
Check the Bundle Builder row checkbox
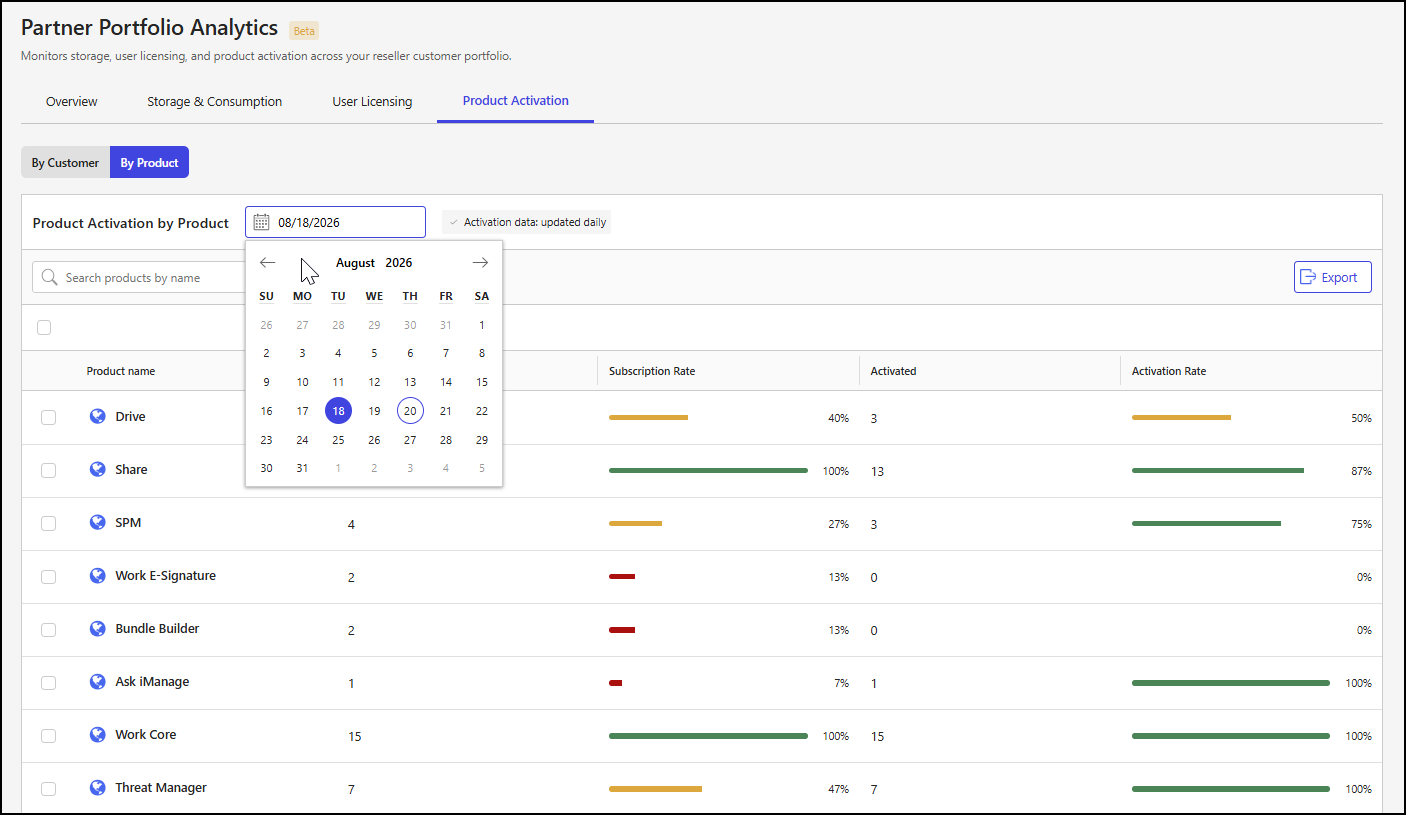pyautogui.click(x=48, y=630)
